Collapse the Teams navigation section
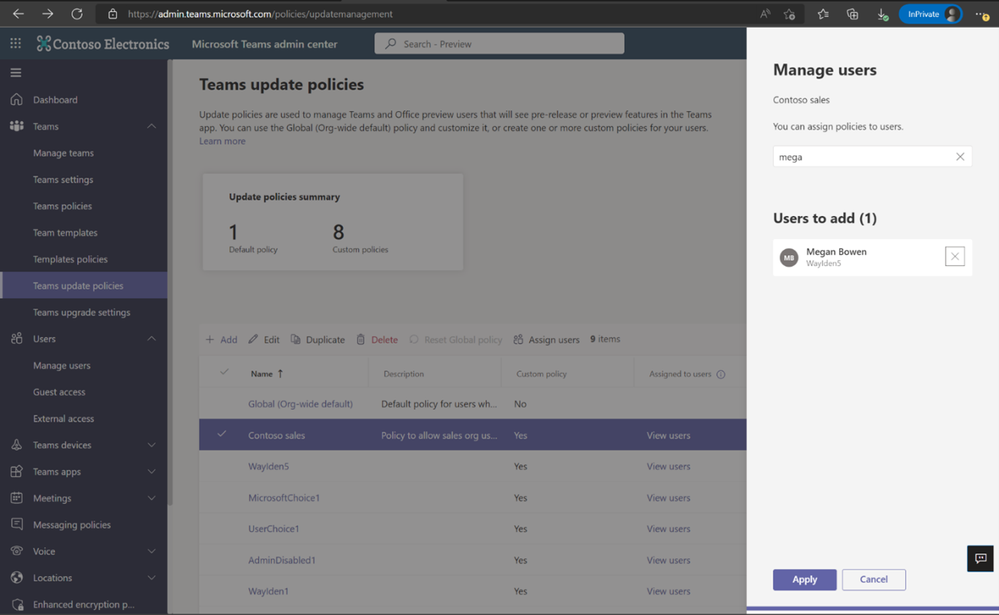The image size is (999, 615). click(151, 127)
